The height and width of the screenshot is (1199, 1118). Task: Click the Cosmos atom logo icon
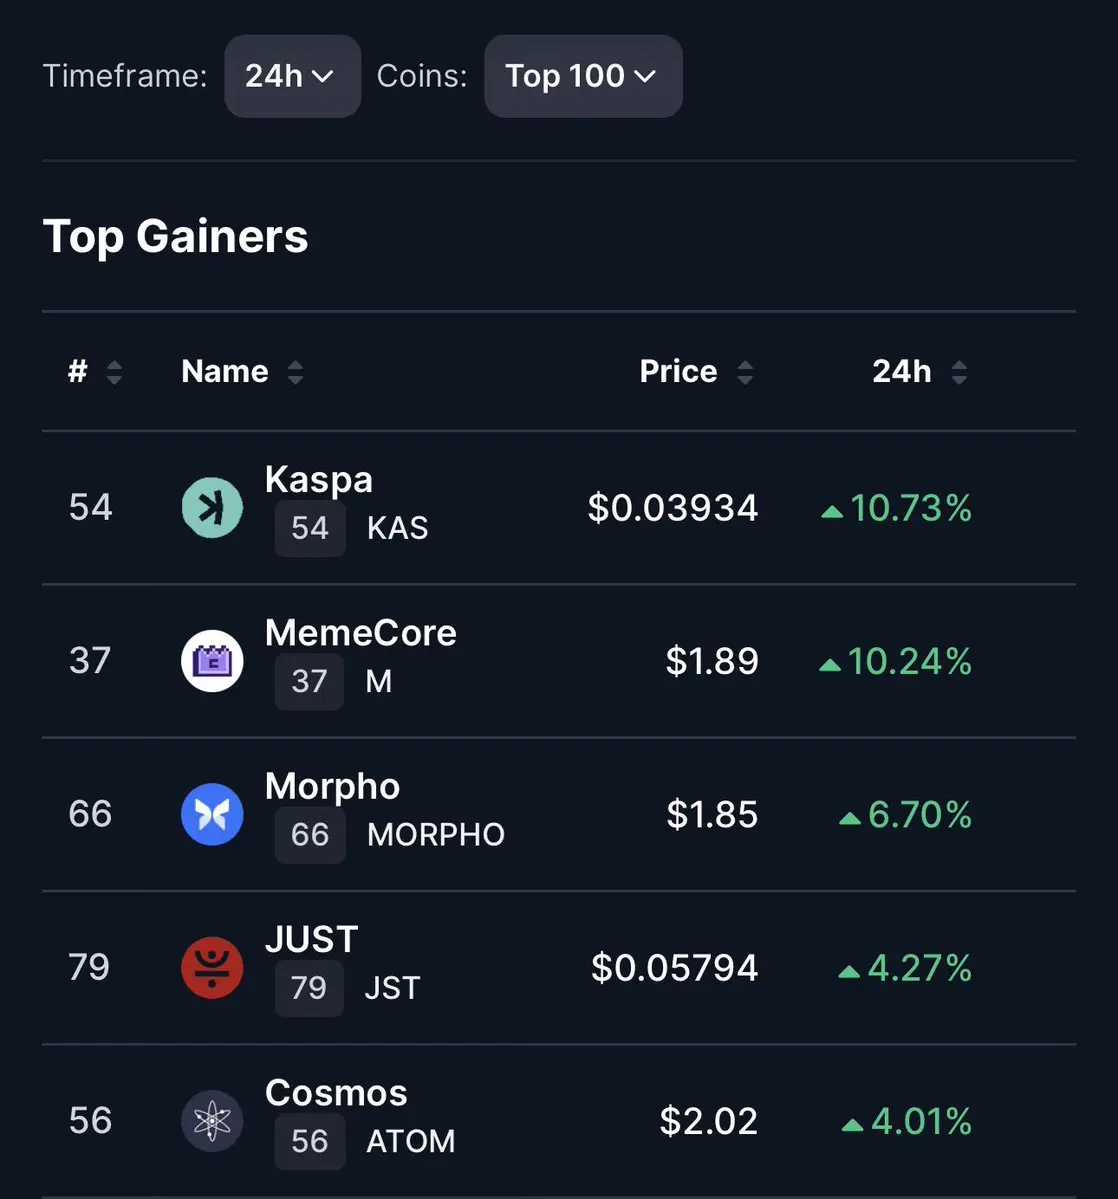tap(212, 1121)
